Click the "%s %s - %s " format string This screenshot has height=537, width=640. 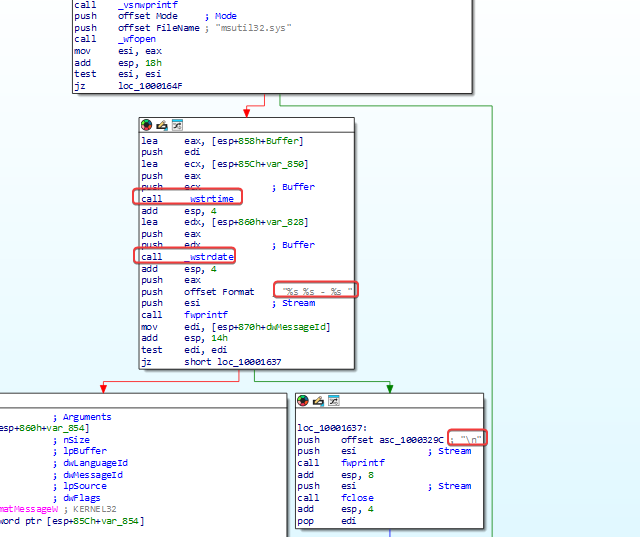click(317, 292)
